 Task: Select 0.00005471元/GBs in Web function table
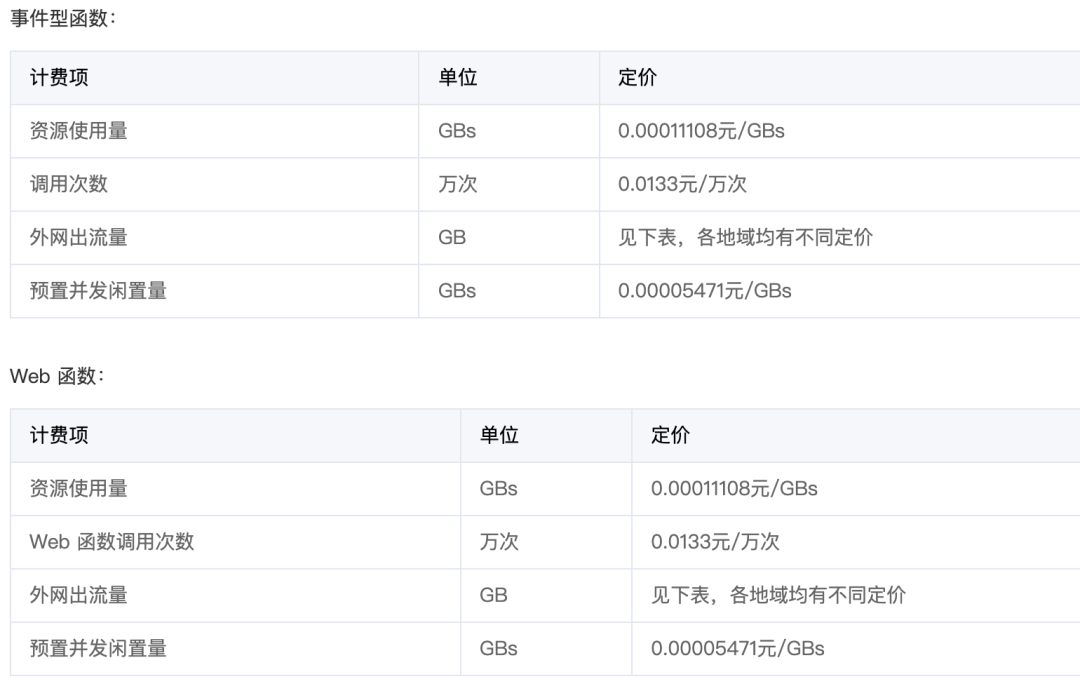click(x=738, y=648)
